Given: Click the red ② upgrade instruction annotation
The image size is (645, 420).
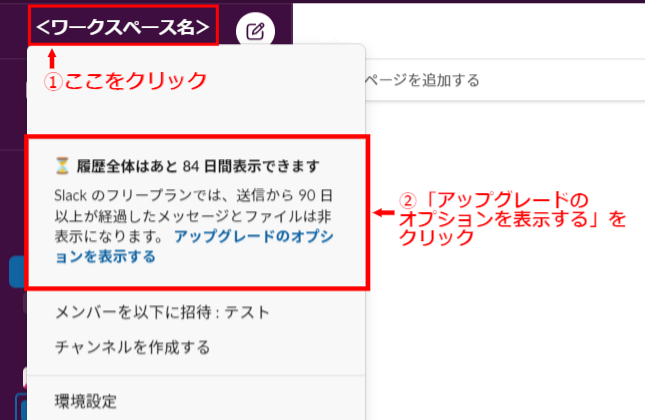Looking at the screenshot, I should tap(512, 219).
